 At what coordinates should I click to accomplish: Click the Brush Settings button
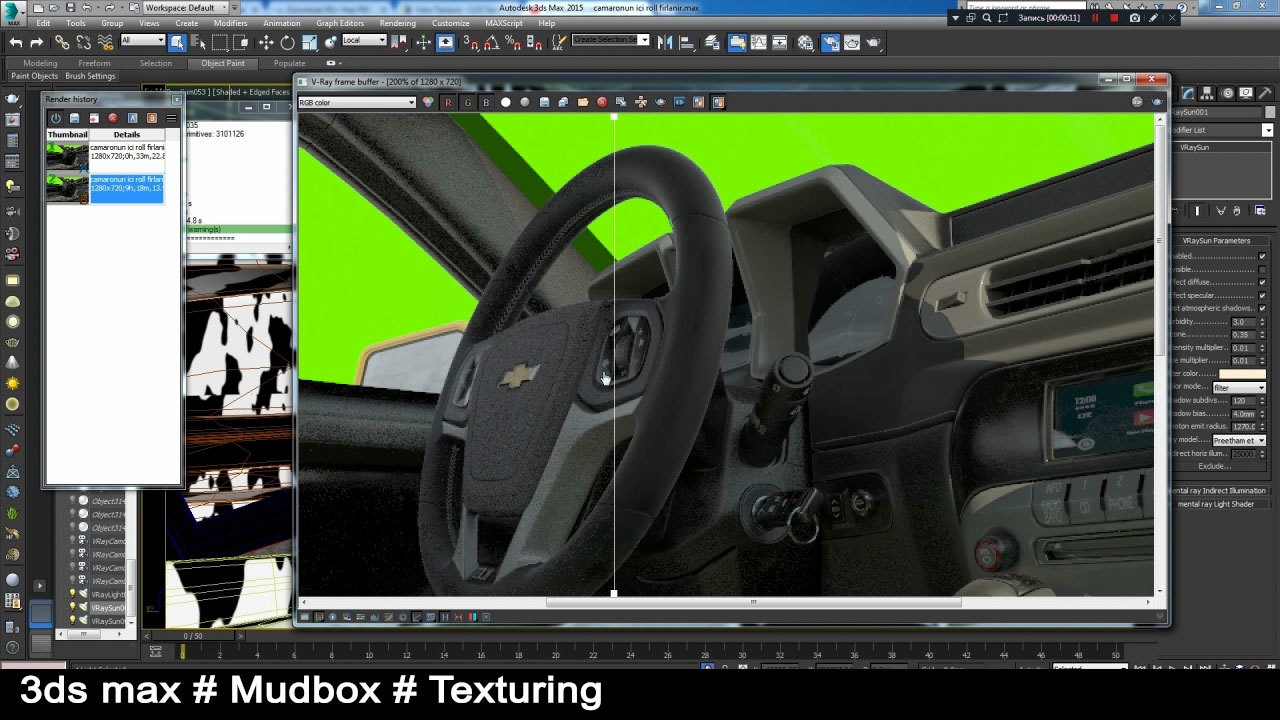(90, 76)
